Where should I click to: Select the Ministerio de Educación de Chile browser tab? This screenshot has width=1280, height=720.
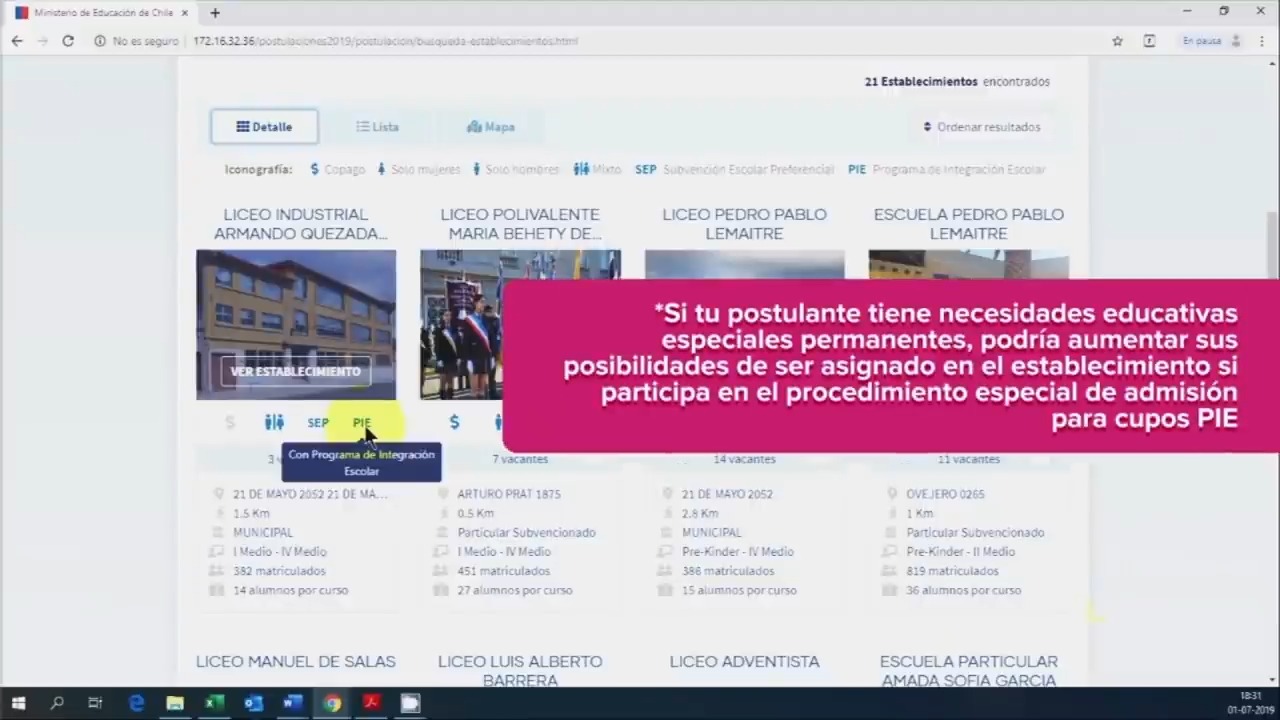(101, 13)
